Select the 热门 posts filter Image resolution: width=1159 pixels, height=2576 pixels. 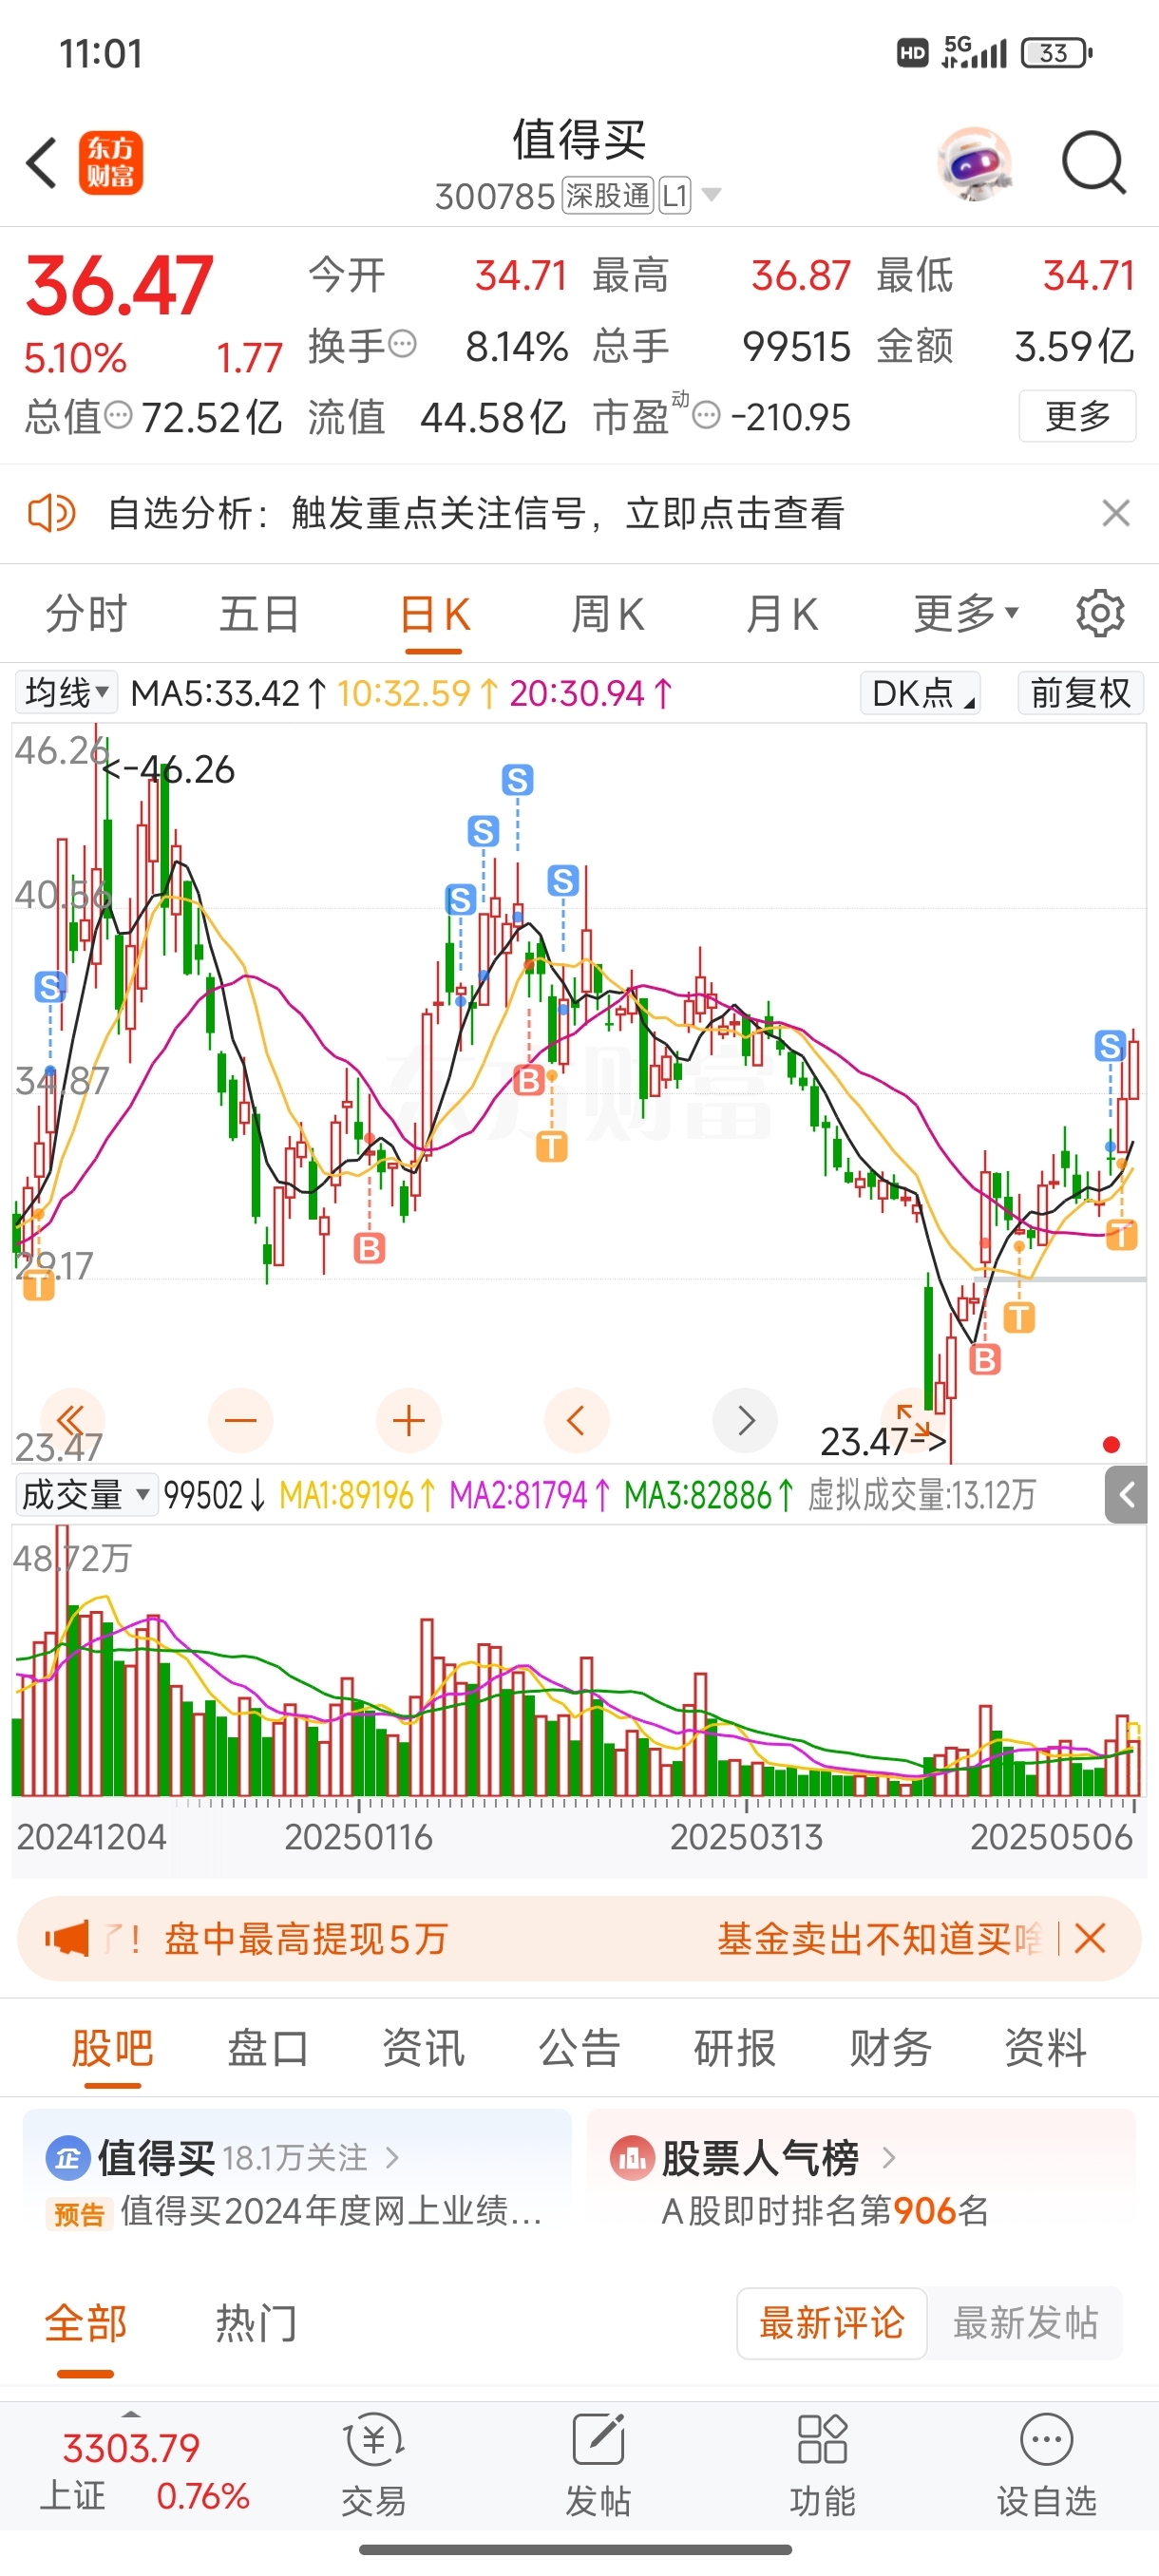click(x=256, y=2324)
